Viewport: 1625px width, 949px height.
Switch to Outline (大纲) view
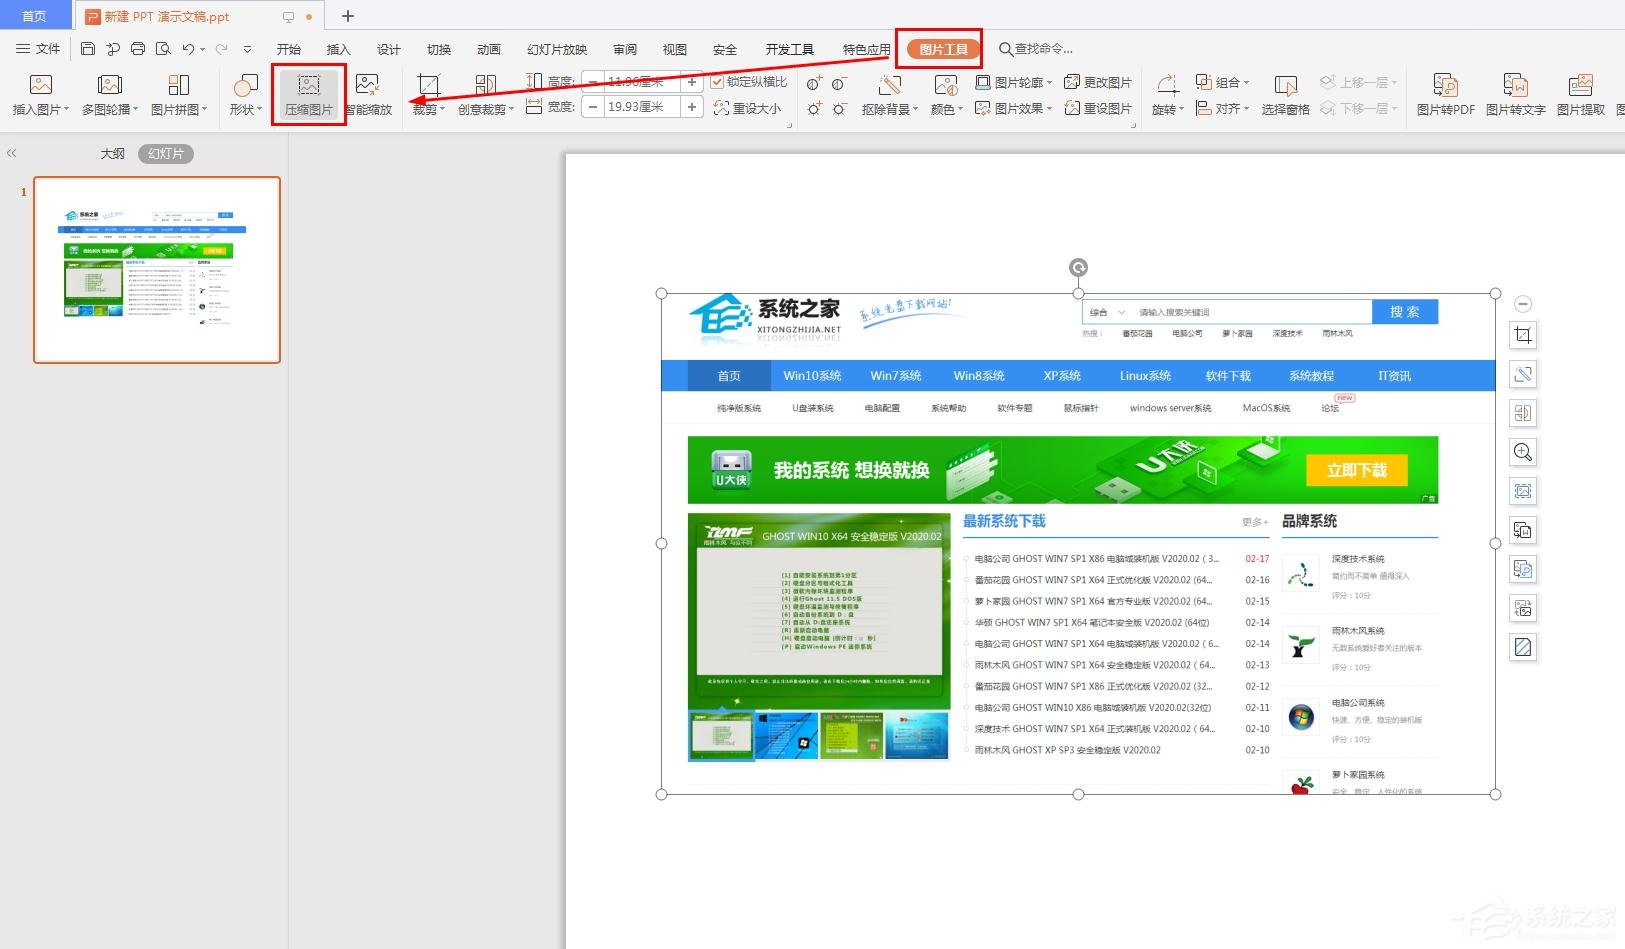pyautogui.click(x=113, y=153)
